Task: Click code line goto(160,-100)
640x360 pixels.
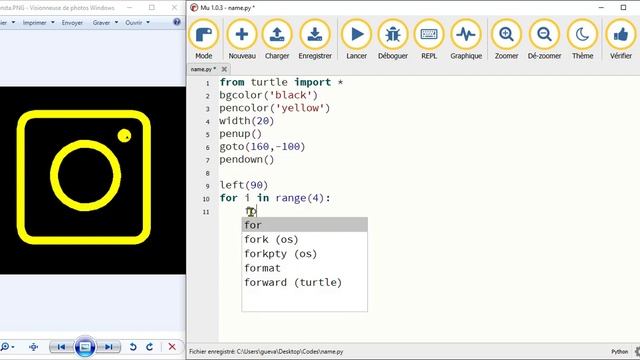Action: tap(262, 147)
